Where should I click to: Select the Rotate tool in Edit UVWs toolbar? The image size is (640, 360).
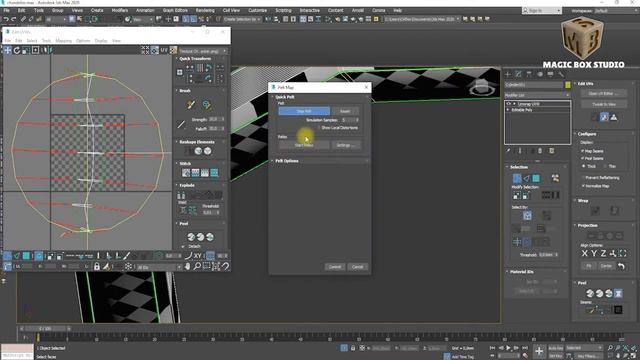(x=17, y=50)
